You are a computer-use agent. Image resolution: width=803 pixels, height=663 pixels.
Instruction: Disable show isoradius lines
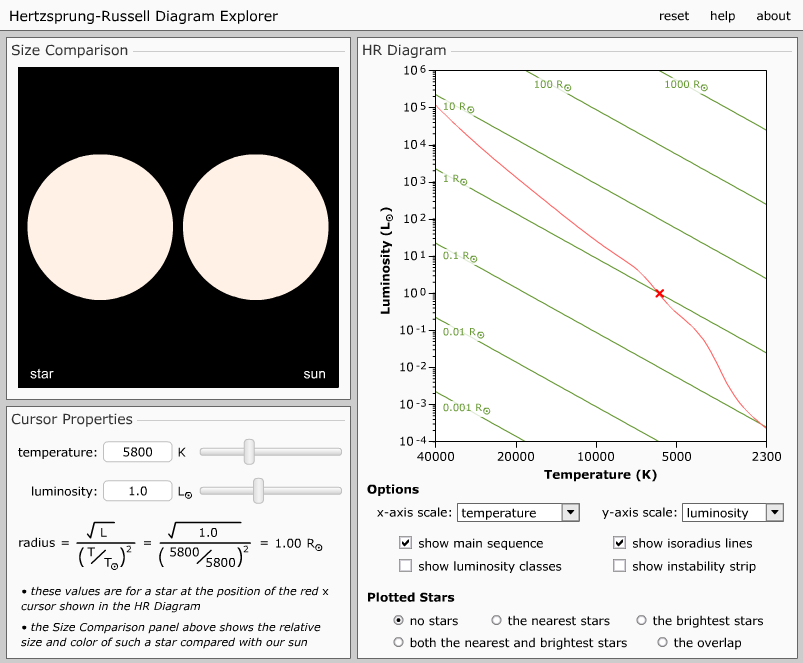pyautogui.click(x=620, y=543)
